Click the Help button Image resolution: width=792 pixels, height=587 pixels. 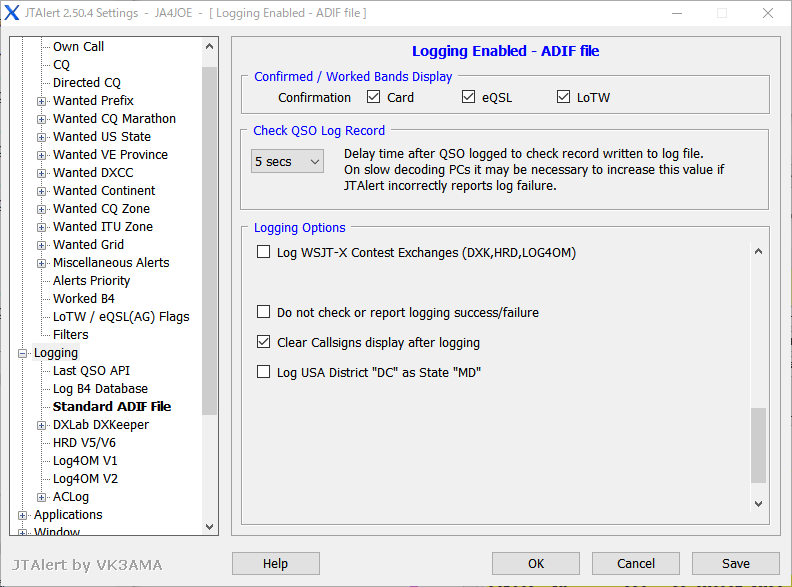point(275,564)
